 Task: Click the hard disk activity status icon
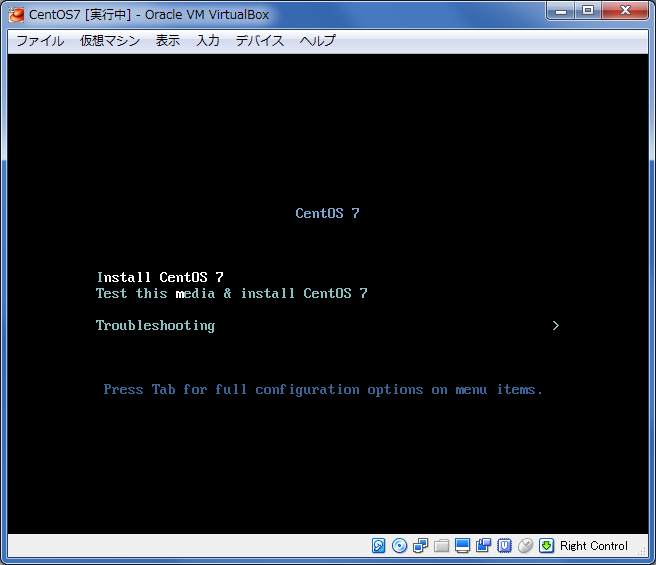[379, 546]
